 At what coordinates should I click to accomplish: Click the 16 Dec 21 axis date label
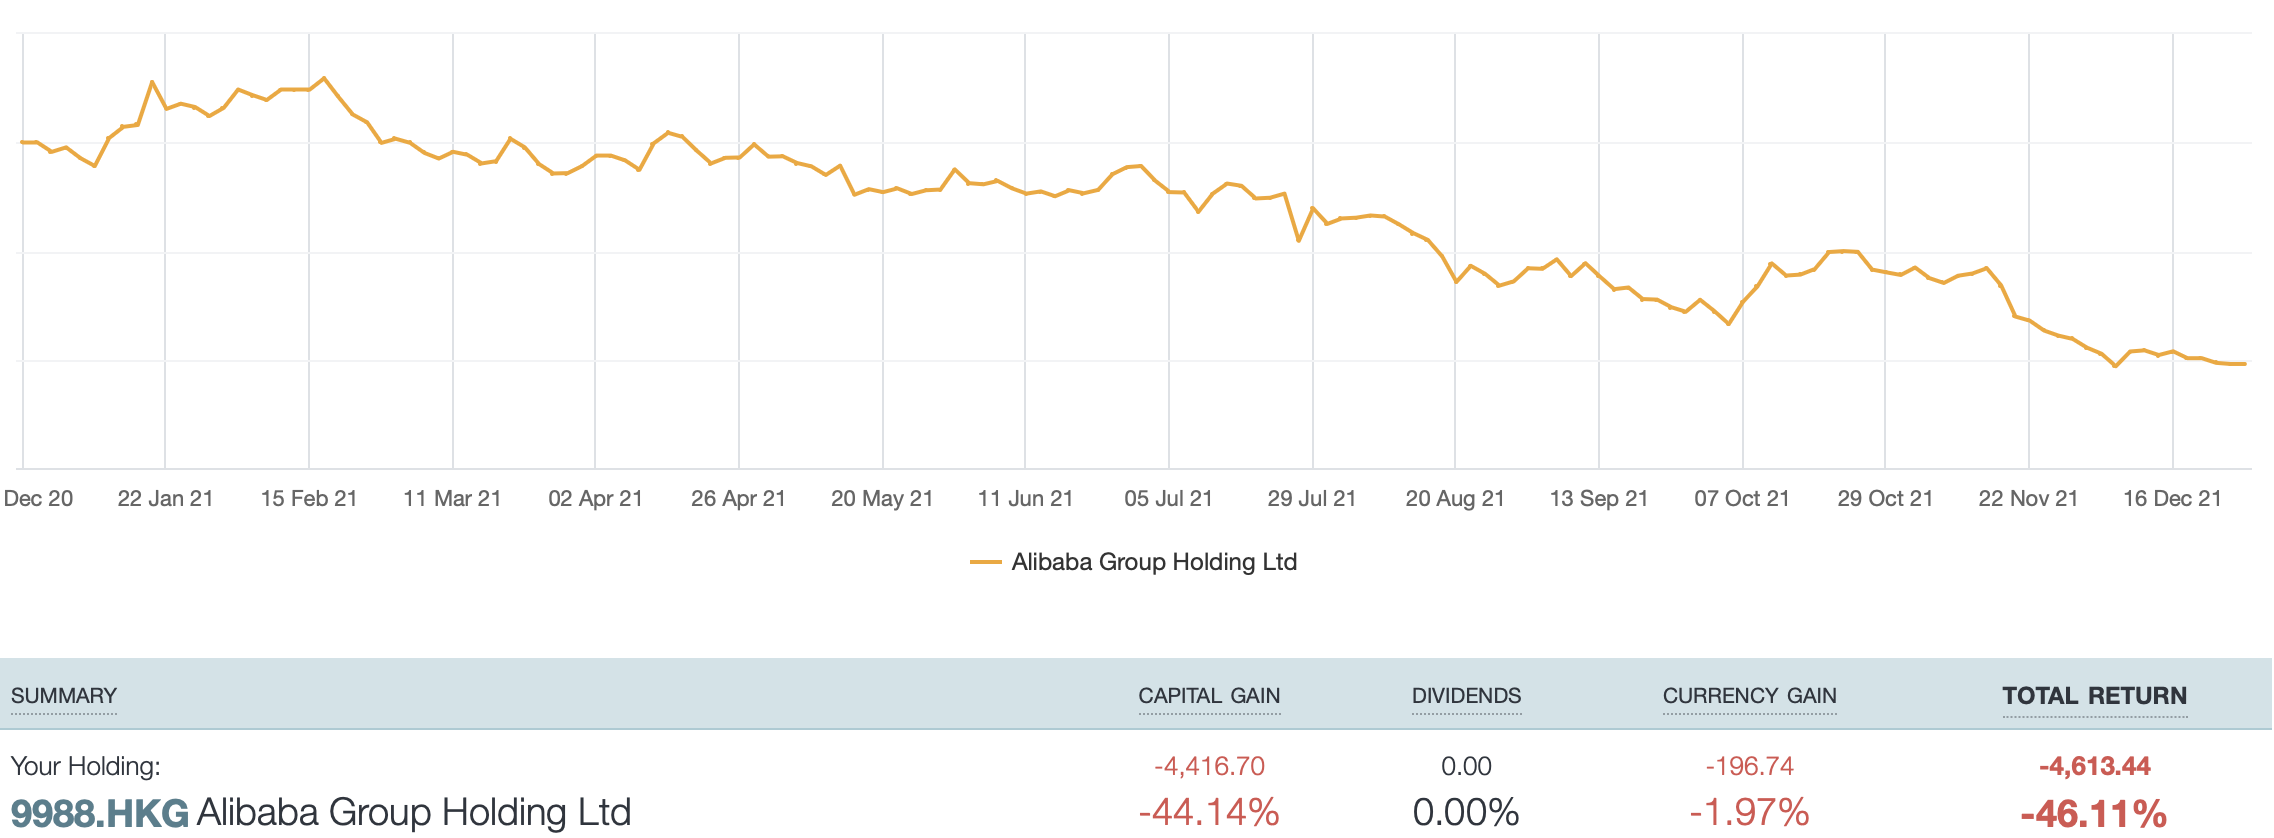tap(2172, 498)
